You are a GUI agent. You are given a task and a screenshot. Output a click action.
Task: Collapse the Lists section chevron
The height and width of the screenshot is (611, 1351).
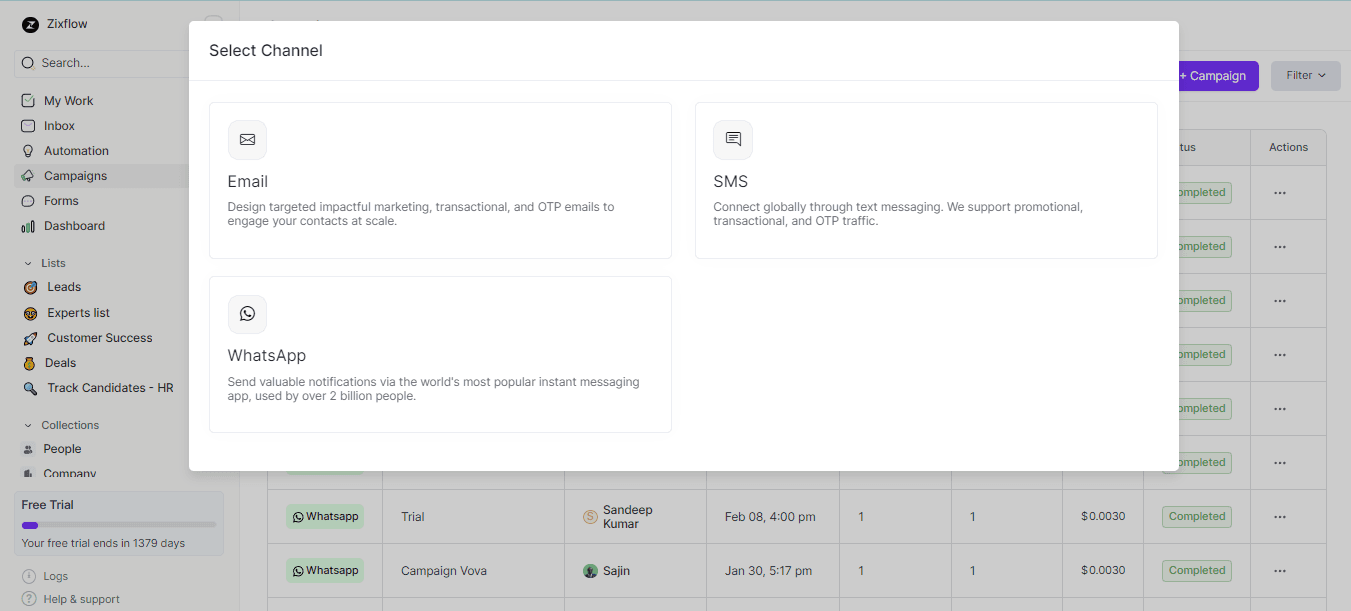point(27,262)
